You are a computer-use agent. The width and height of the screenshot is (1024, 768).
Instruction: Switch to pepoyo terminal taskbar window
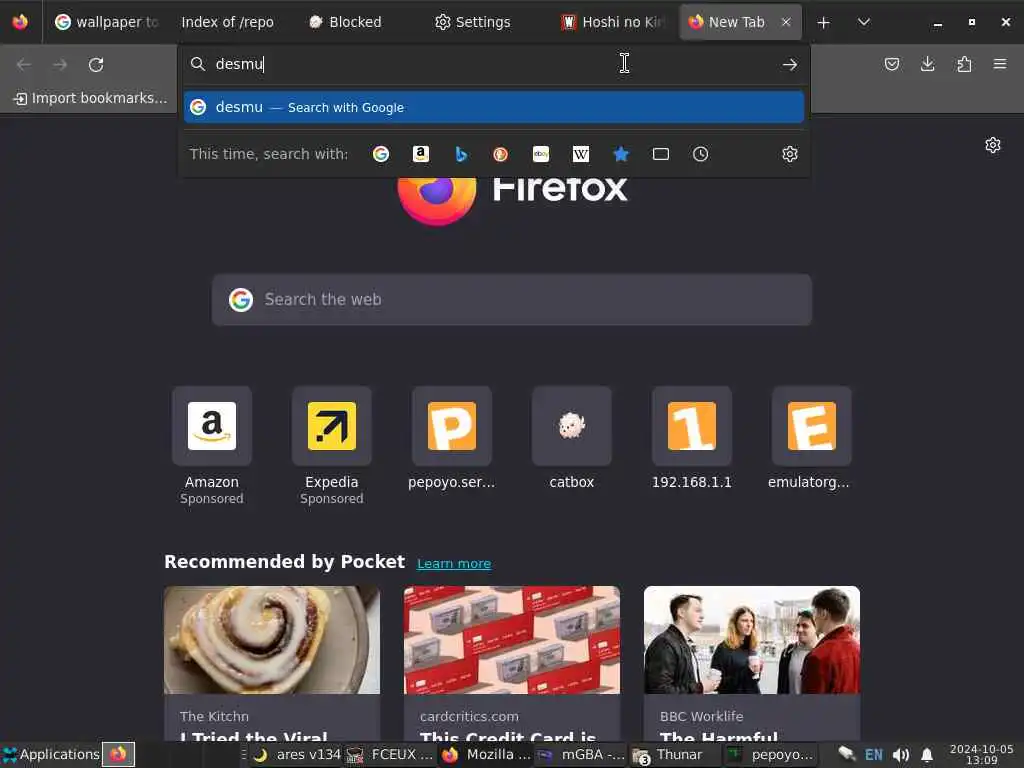tap(771, 754)
